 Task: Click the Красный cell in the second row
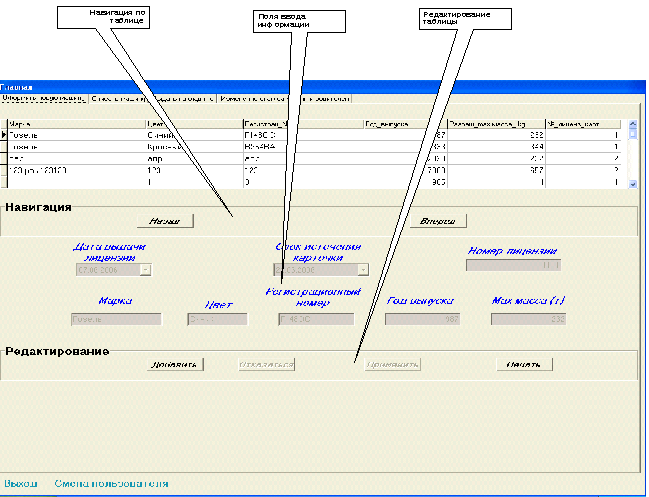195,146
